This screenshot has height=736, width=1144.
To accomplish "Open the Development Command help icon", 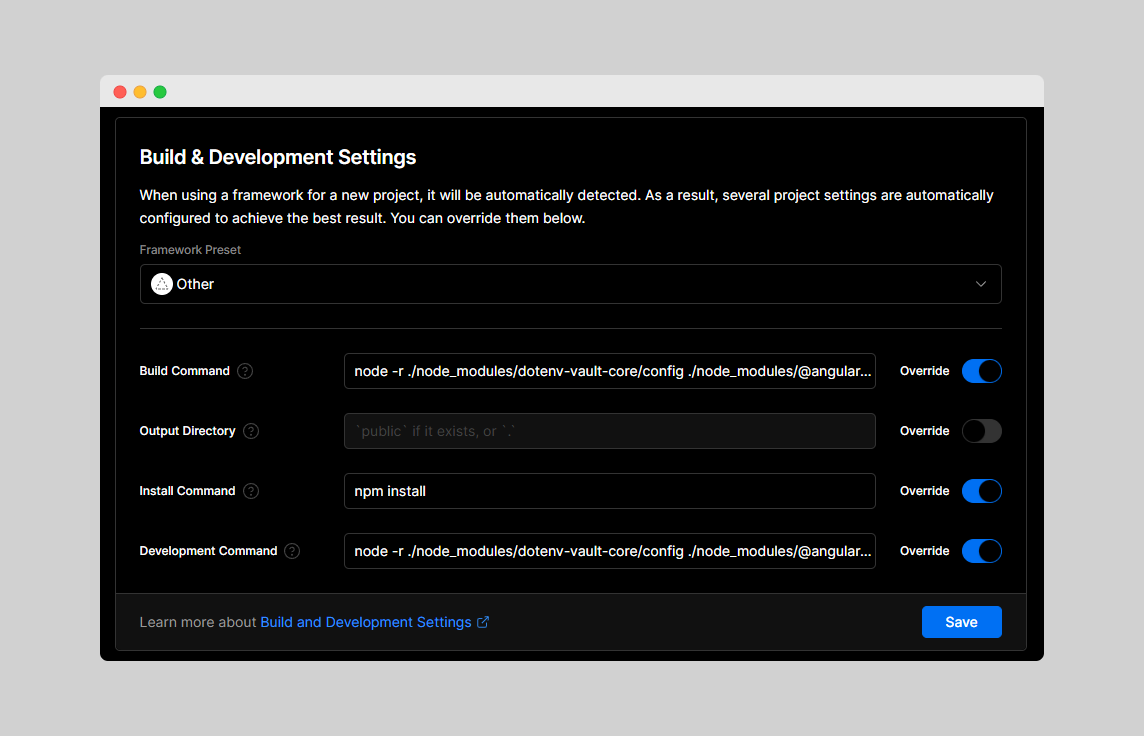I will tap(292, 551).
